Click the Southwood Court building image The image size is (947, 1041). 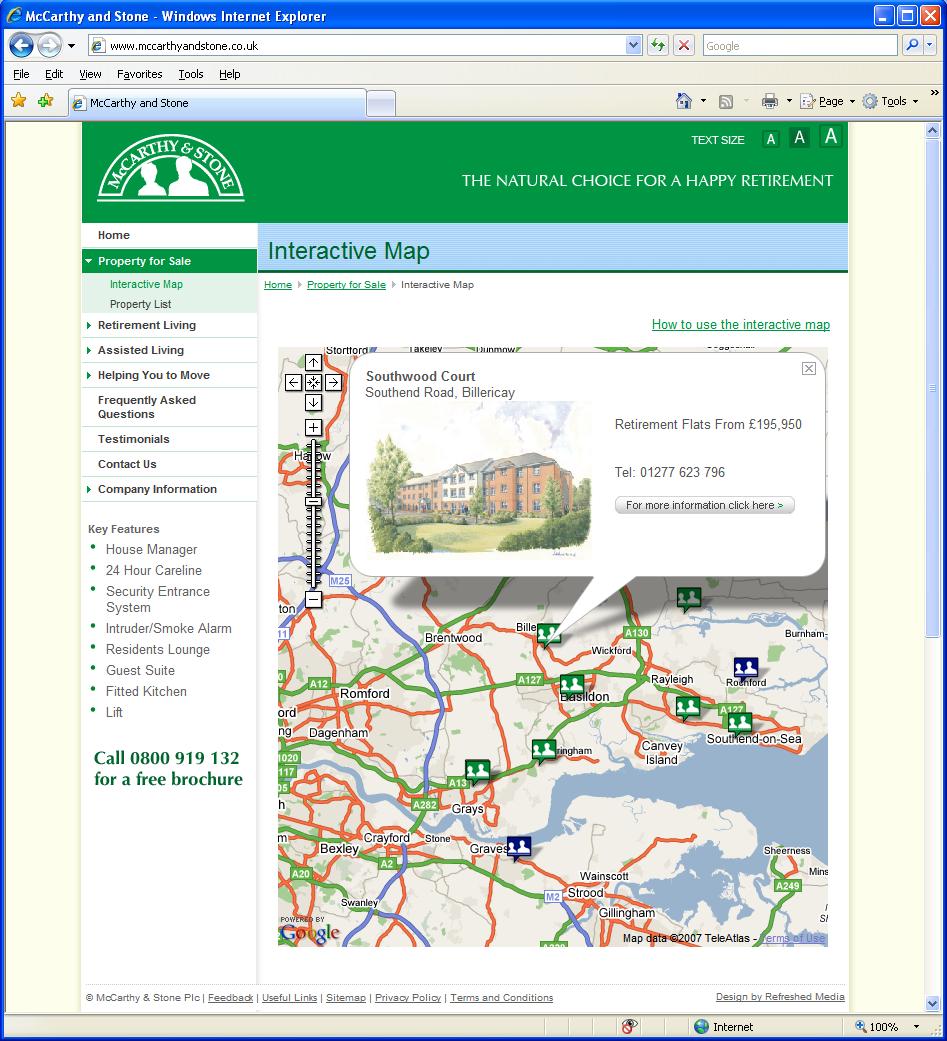(479, 478)
